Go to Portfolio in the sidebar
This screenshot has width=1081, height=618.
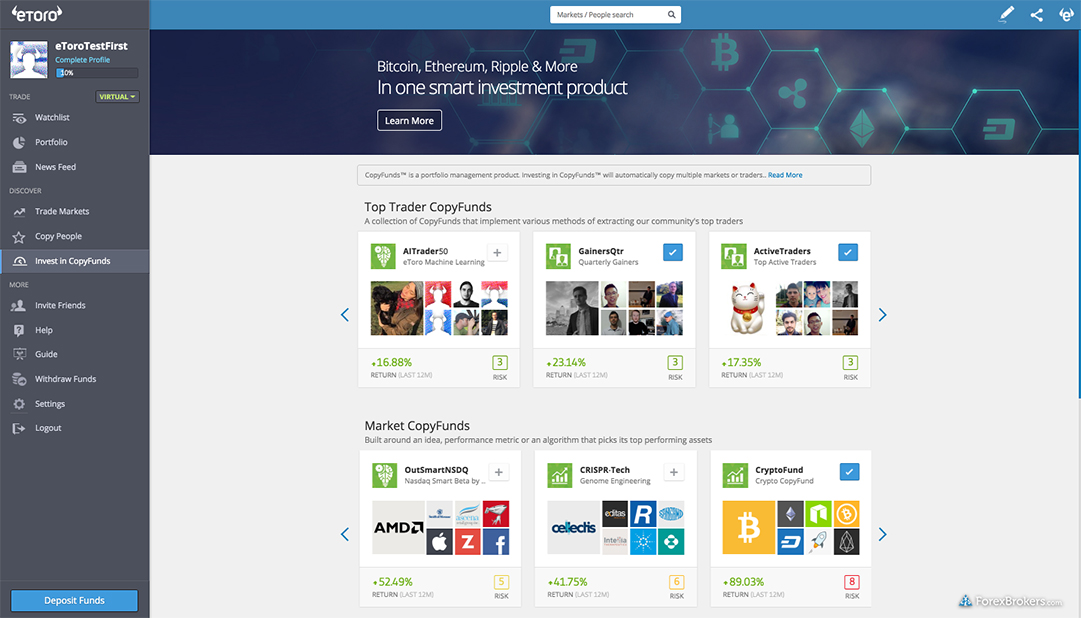pos(74,143)
